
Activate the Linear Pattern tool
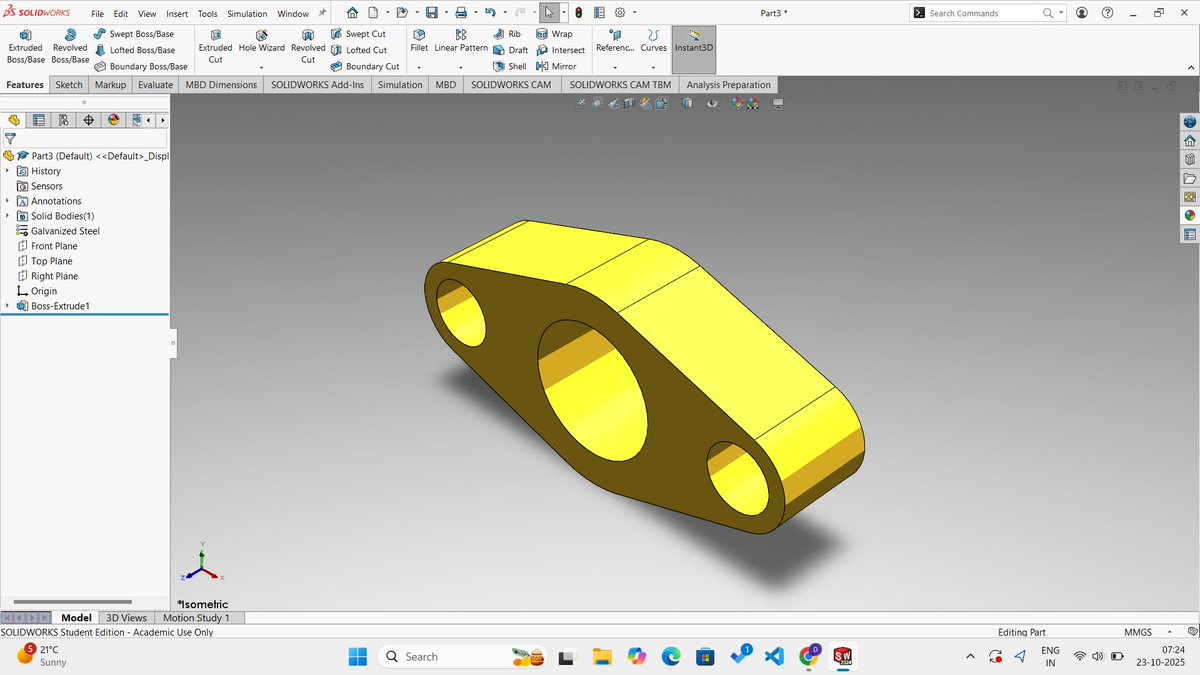pyautogui.click(x=461, y=40)
